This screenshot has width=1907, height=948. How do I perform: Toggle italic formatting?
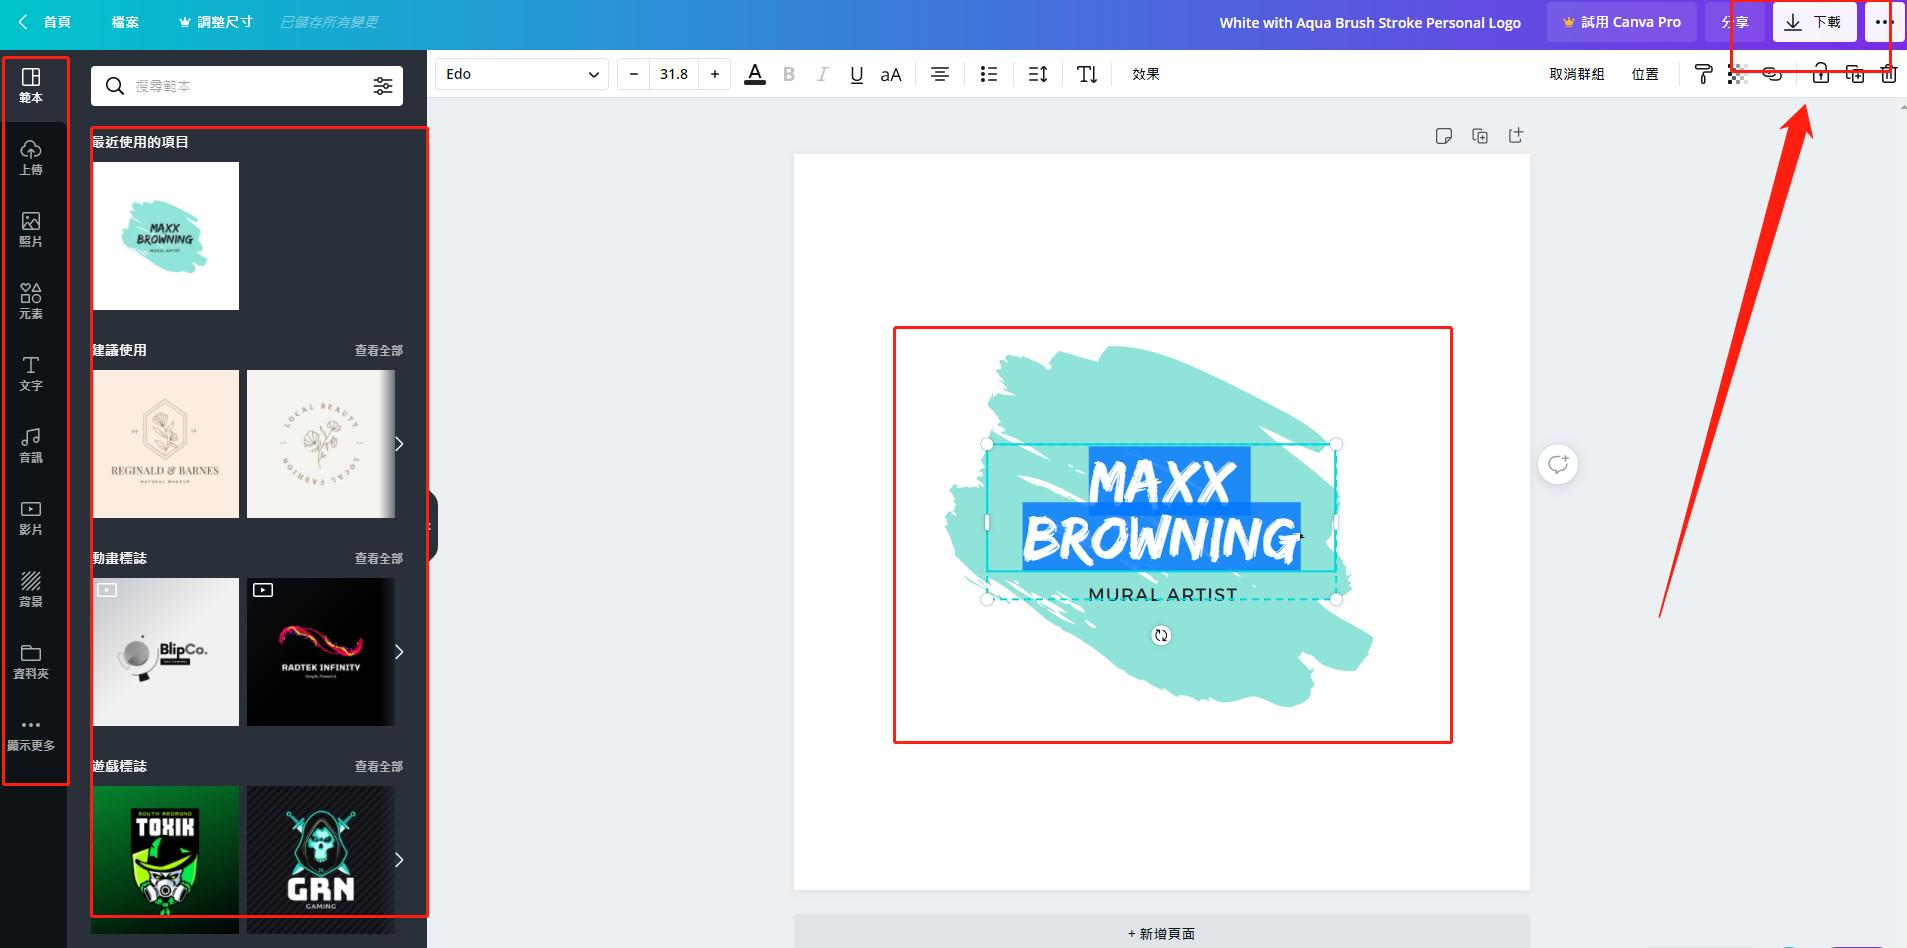point(822,74)
